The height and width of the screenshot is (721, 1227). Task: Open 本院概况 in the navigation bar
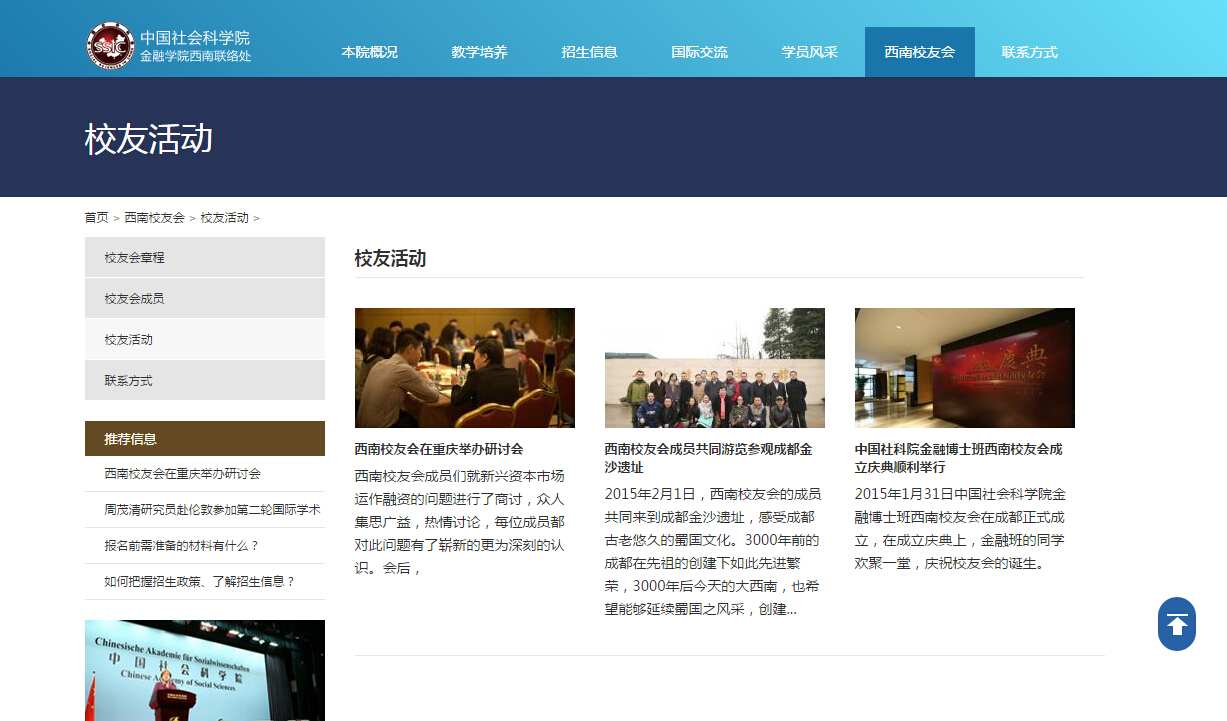tap(369, 52)
